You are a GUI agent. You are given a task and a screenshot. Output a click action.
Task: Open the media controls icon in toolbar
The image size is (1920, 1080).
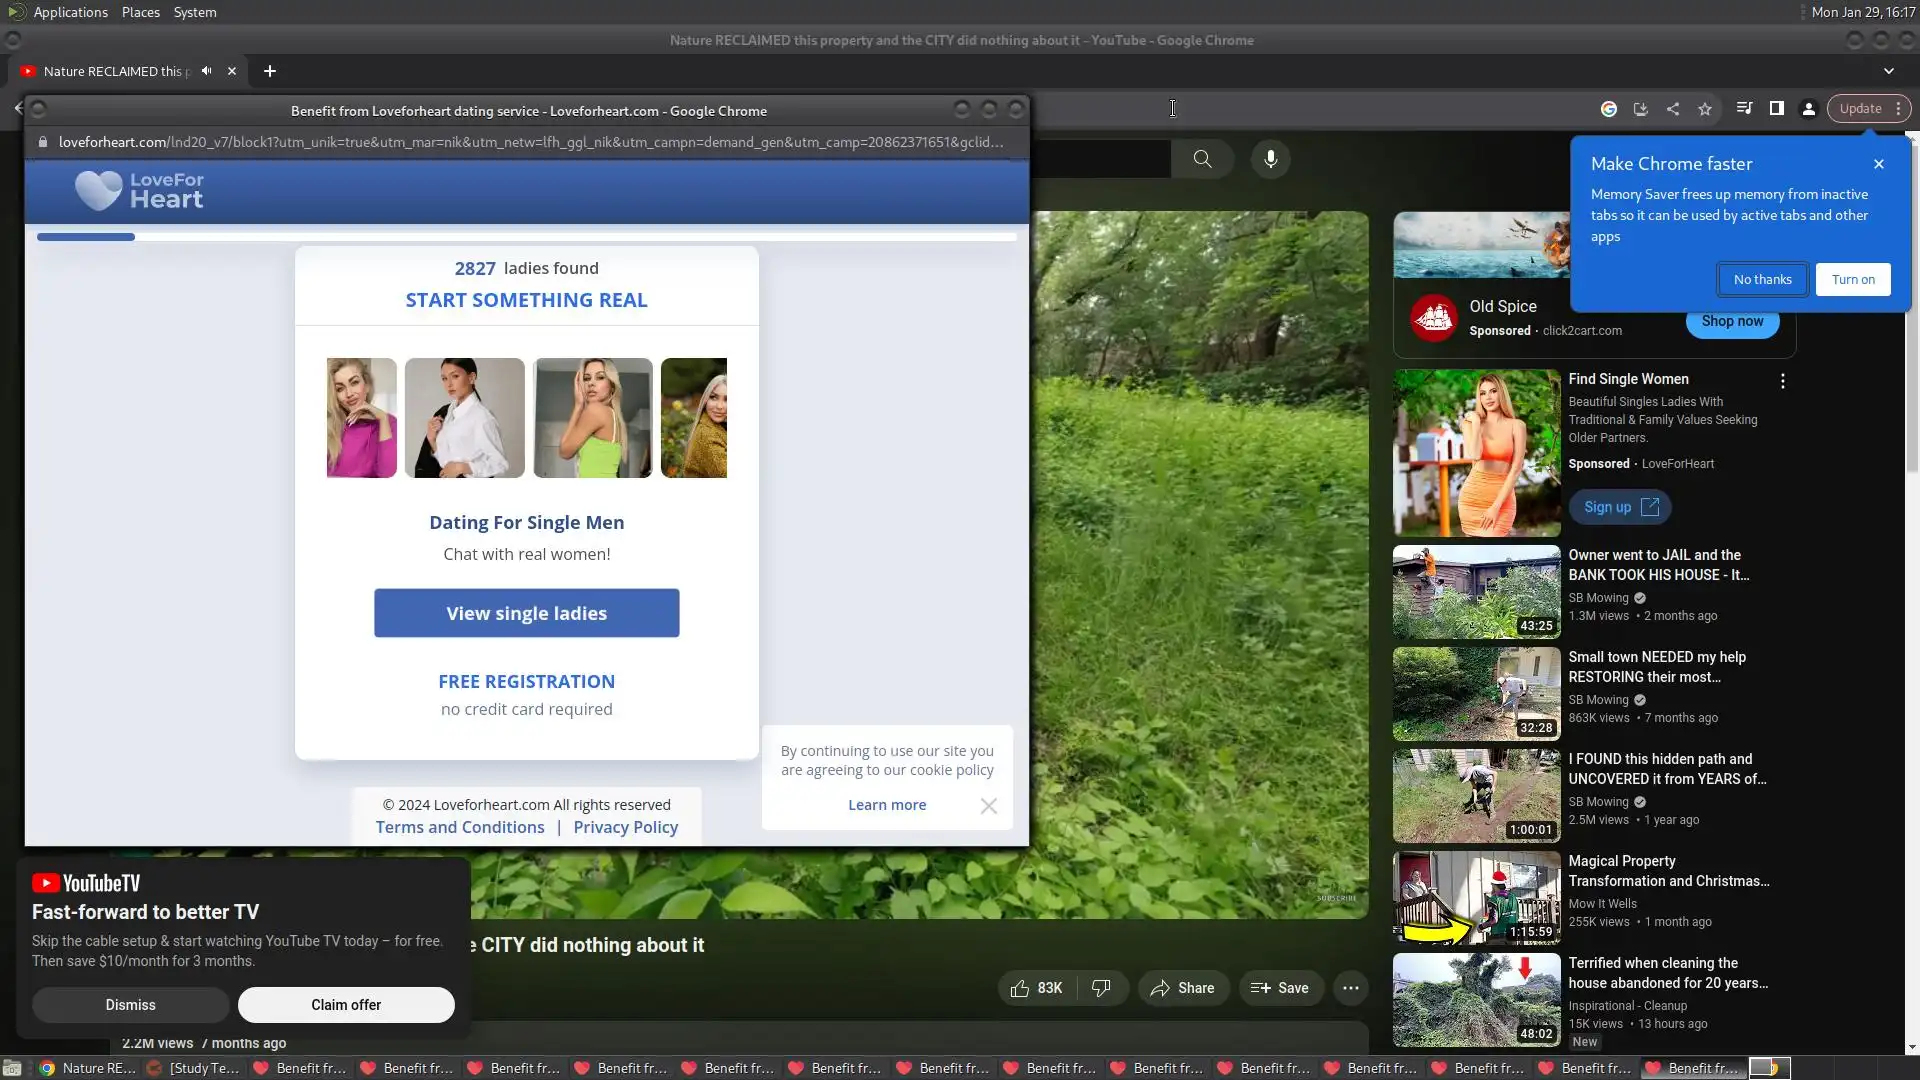(x=1744, y=109)
